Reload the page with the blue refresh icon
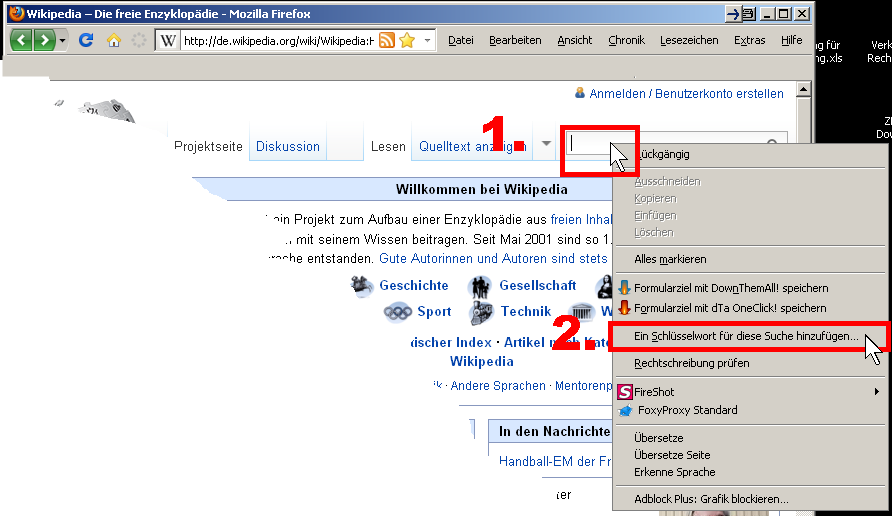Image resolution: width=892 pixels, height=516 pixels. coord(86,40)
